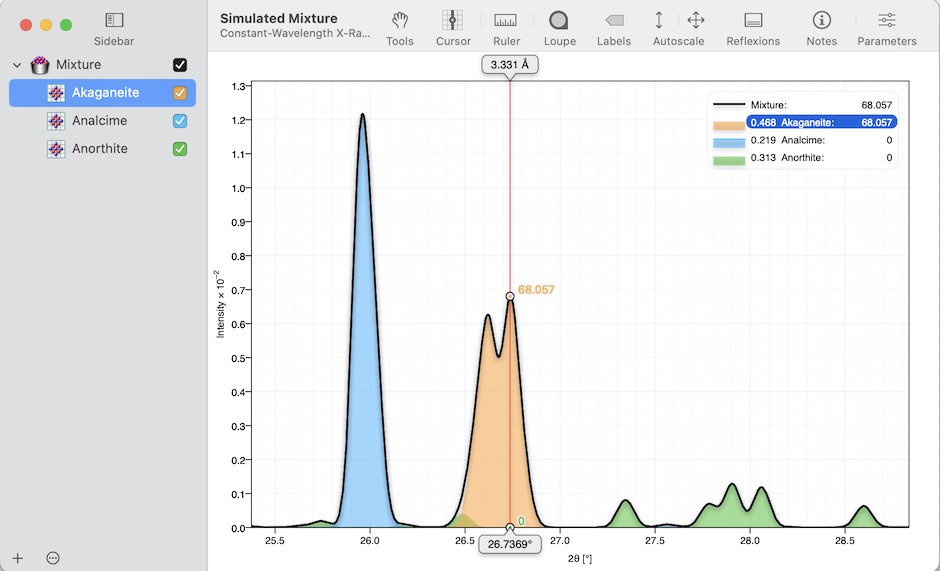The height and width of the screenshot is (571, 940).
Task: Select Anorthite in the sidebar
Action: (100, 149)
